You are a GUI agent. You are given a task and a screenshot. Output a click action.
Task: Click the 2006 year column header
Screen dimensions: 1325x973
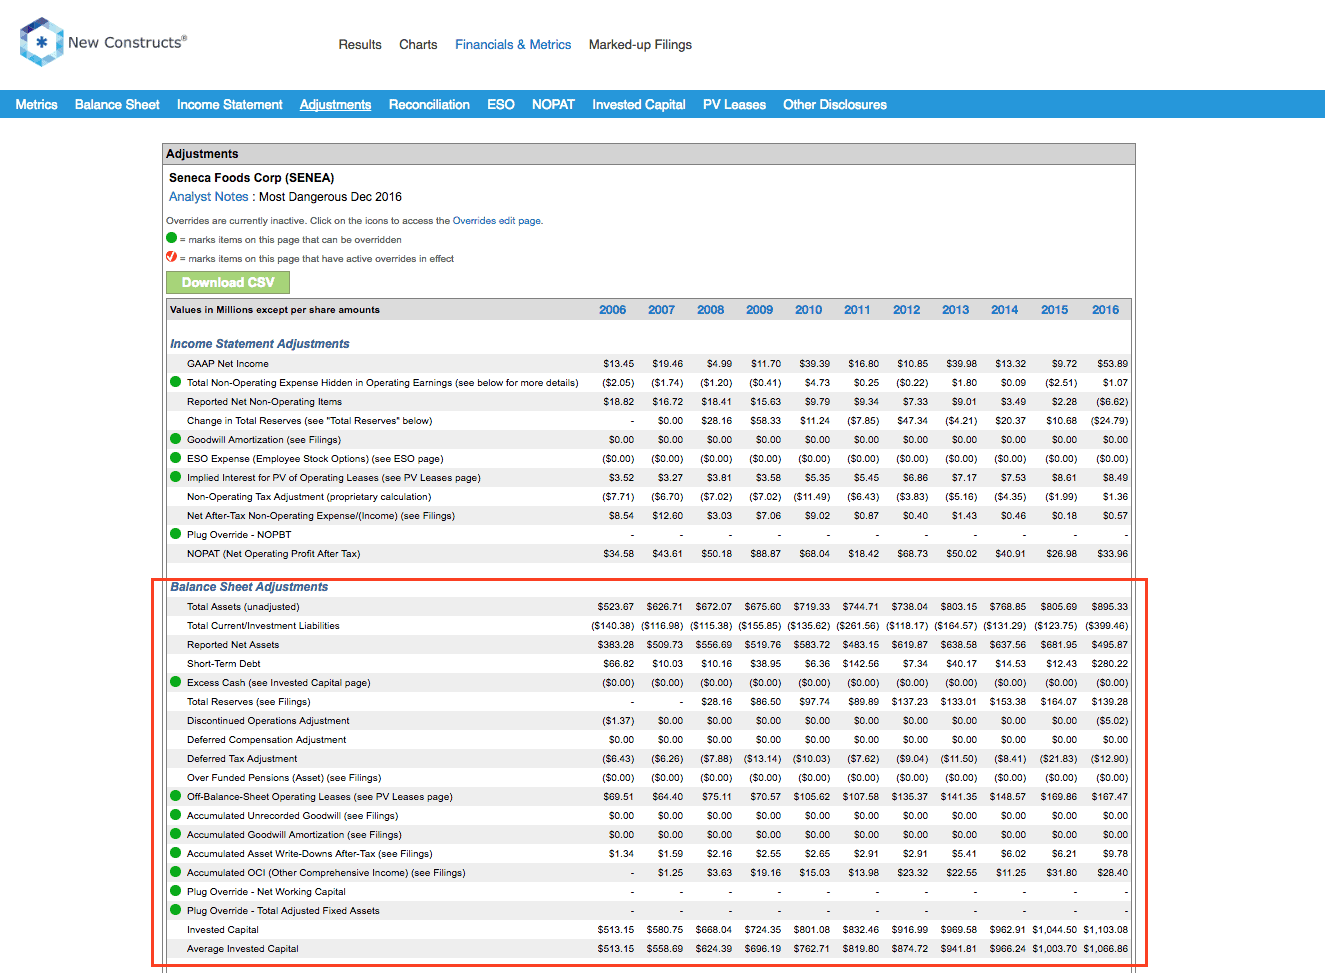pos(613,310)
